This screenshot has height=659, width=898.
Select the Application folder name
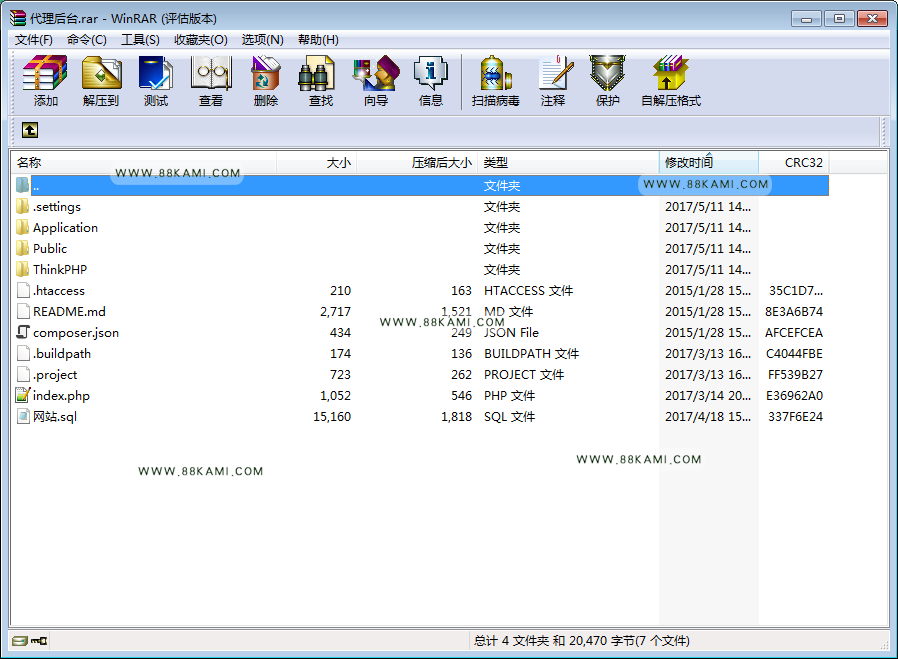point(65,228)
